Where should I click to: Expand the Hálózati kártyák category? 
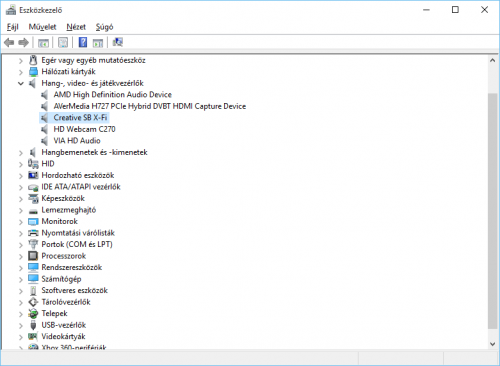(x=21, y=72)
